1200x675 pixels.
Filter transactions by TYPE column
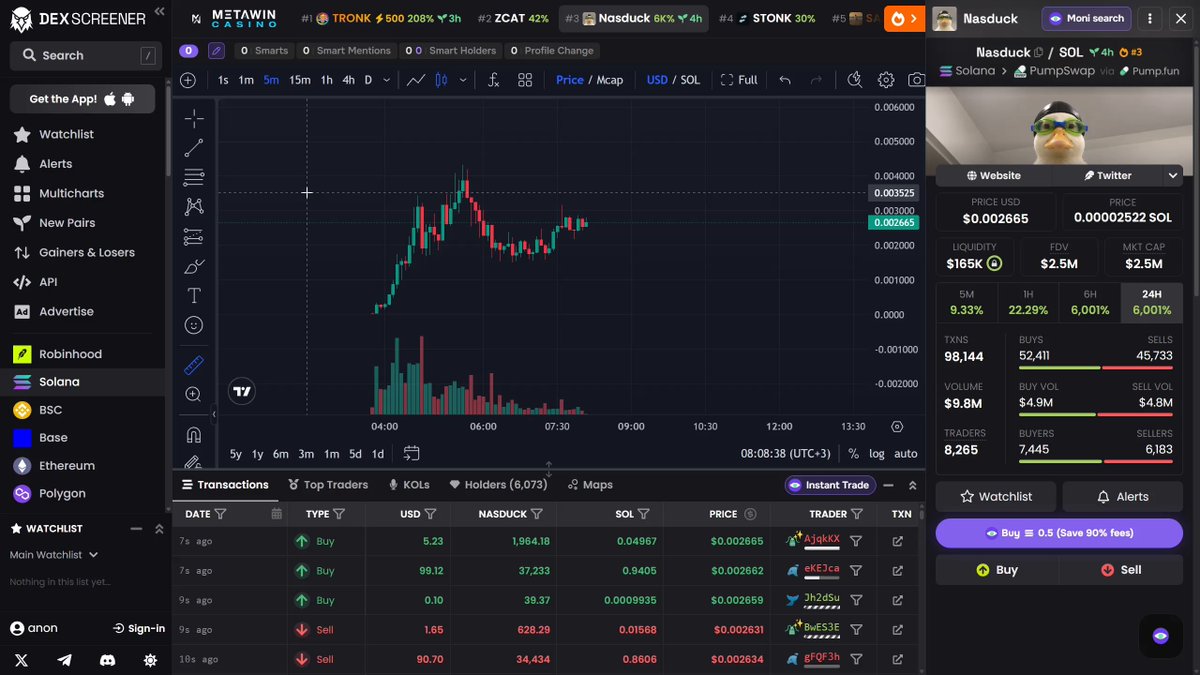(339, 514)
